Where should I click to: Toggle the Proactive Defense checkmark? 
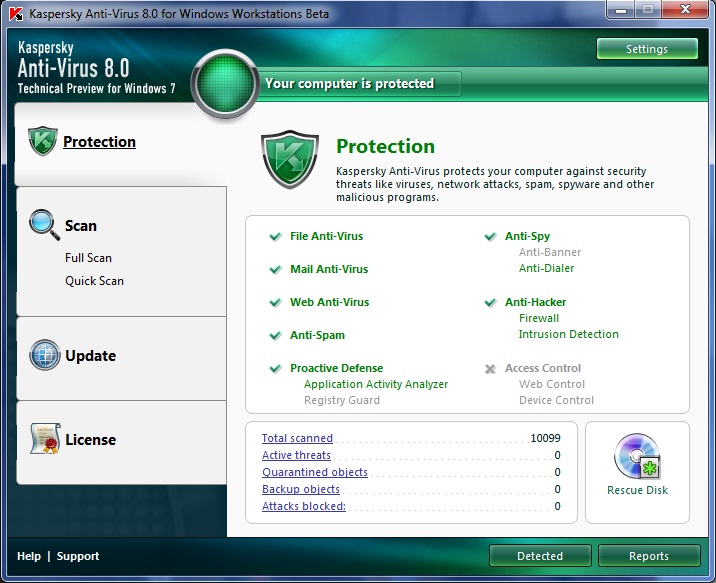click(275, 368)
